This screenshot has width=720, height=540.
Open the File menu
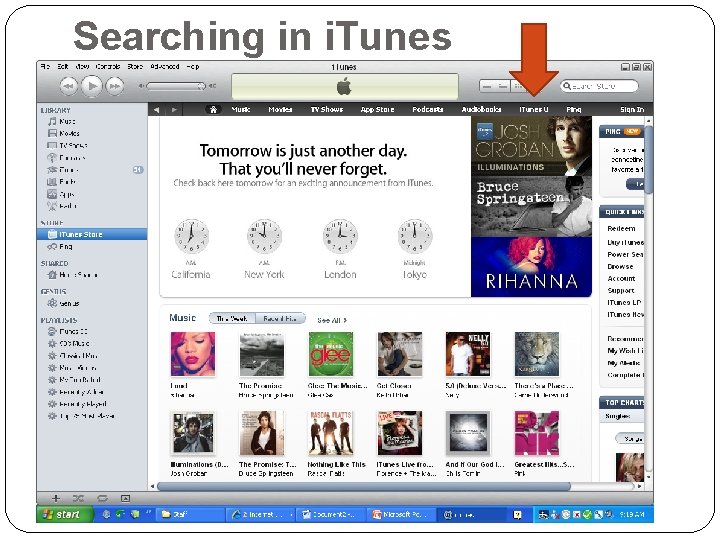[45, 67]
